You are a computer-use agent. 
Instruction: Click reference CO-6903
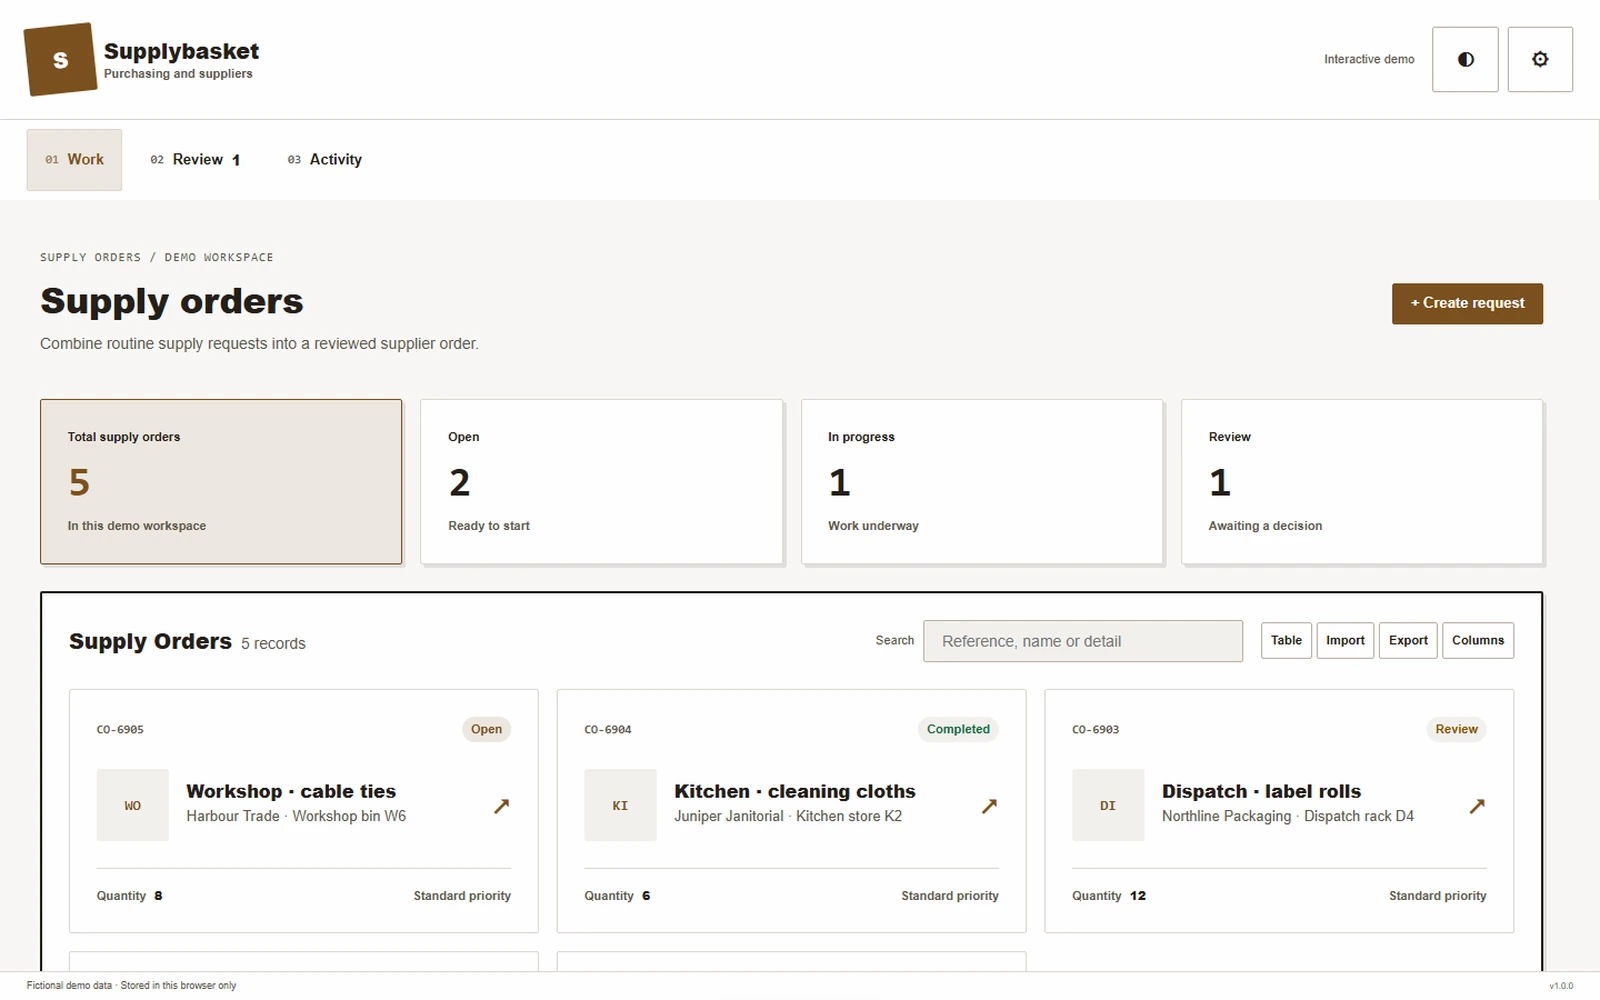(1095, 730)
